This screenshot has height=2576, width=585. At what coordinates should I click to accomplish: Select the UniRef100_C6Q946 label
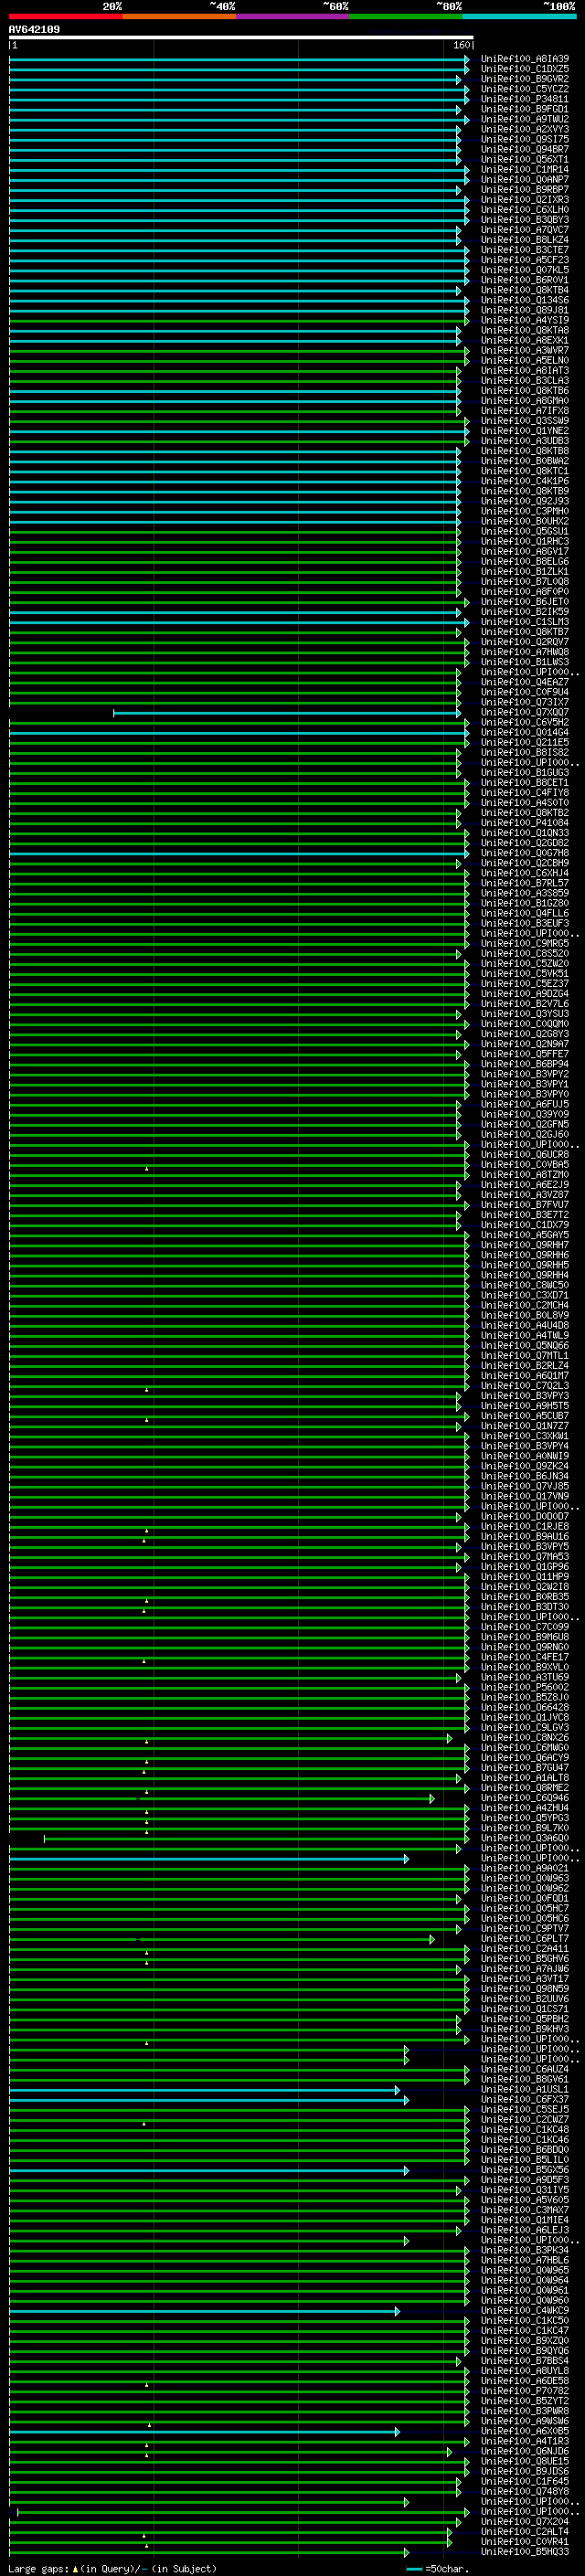click(525, 1798)
